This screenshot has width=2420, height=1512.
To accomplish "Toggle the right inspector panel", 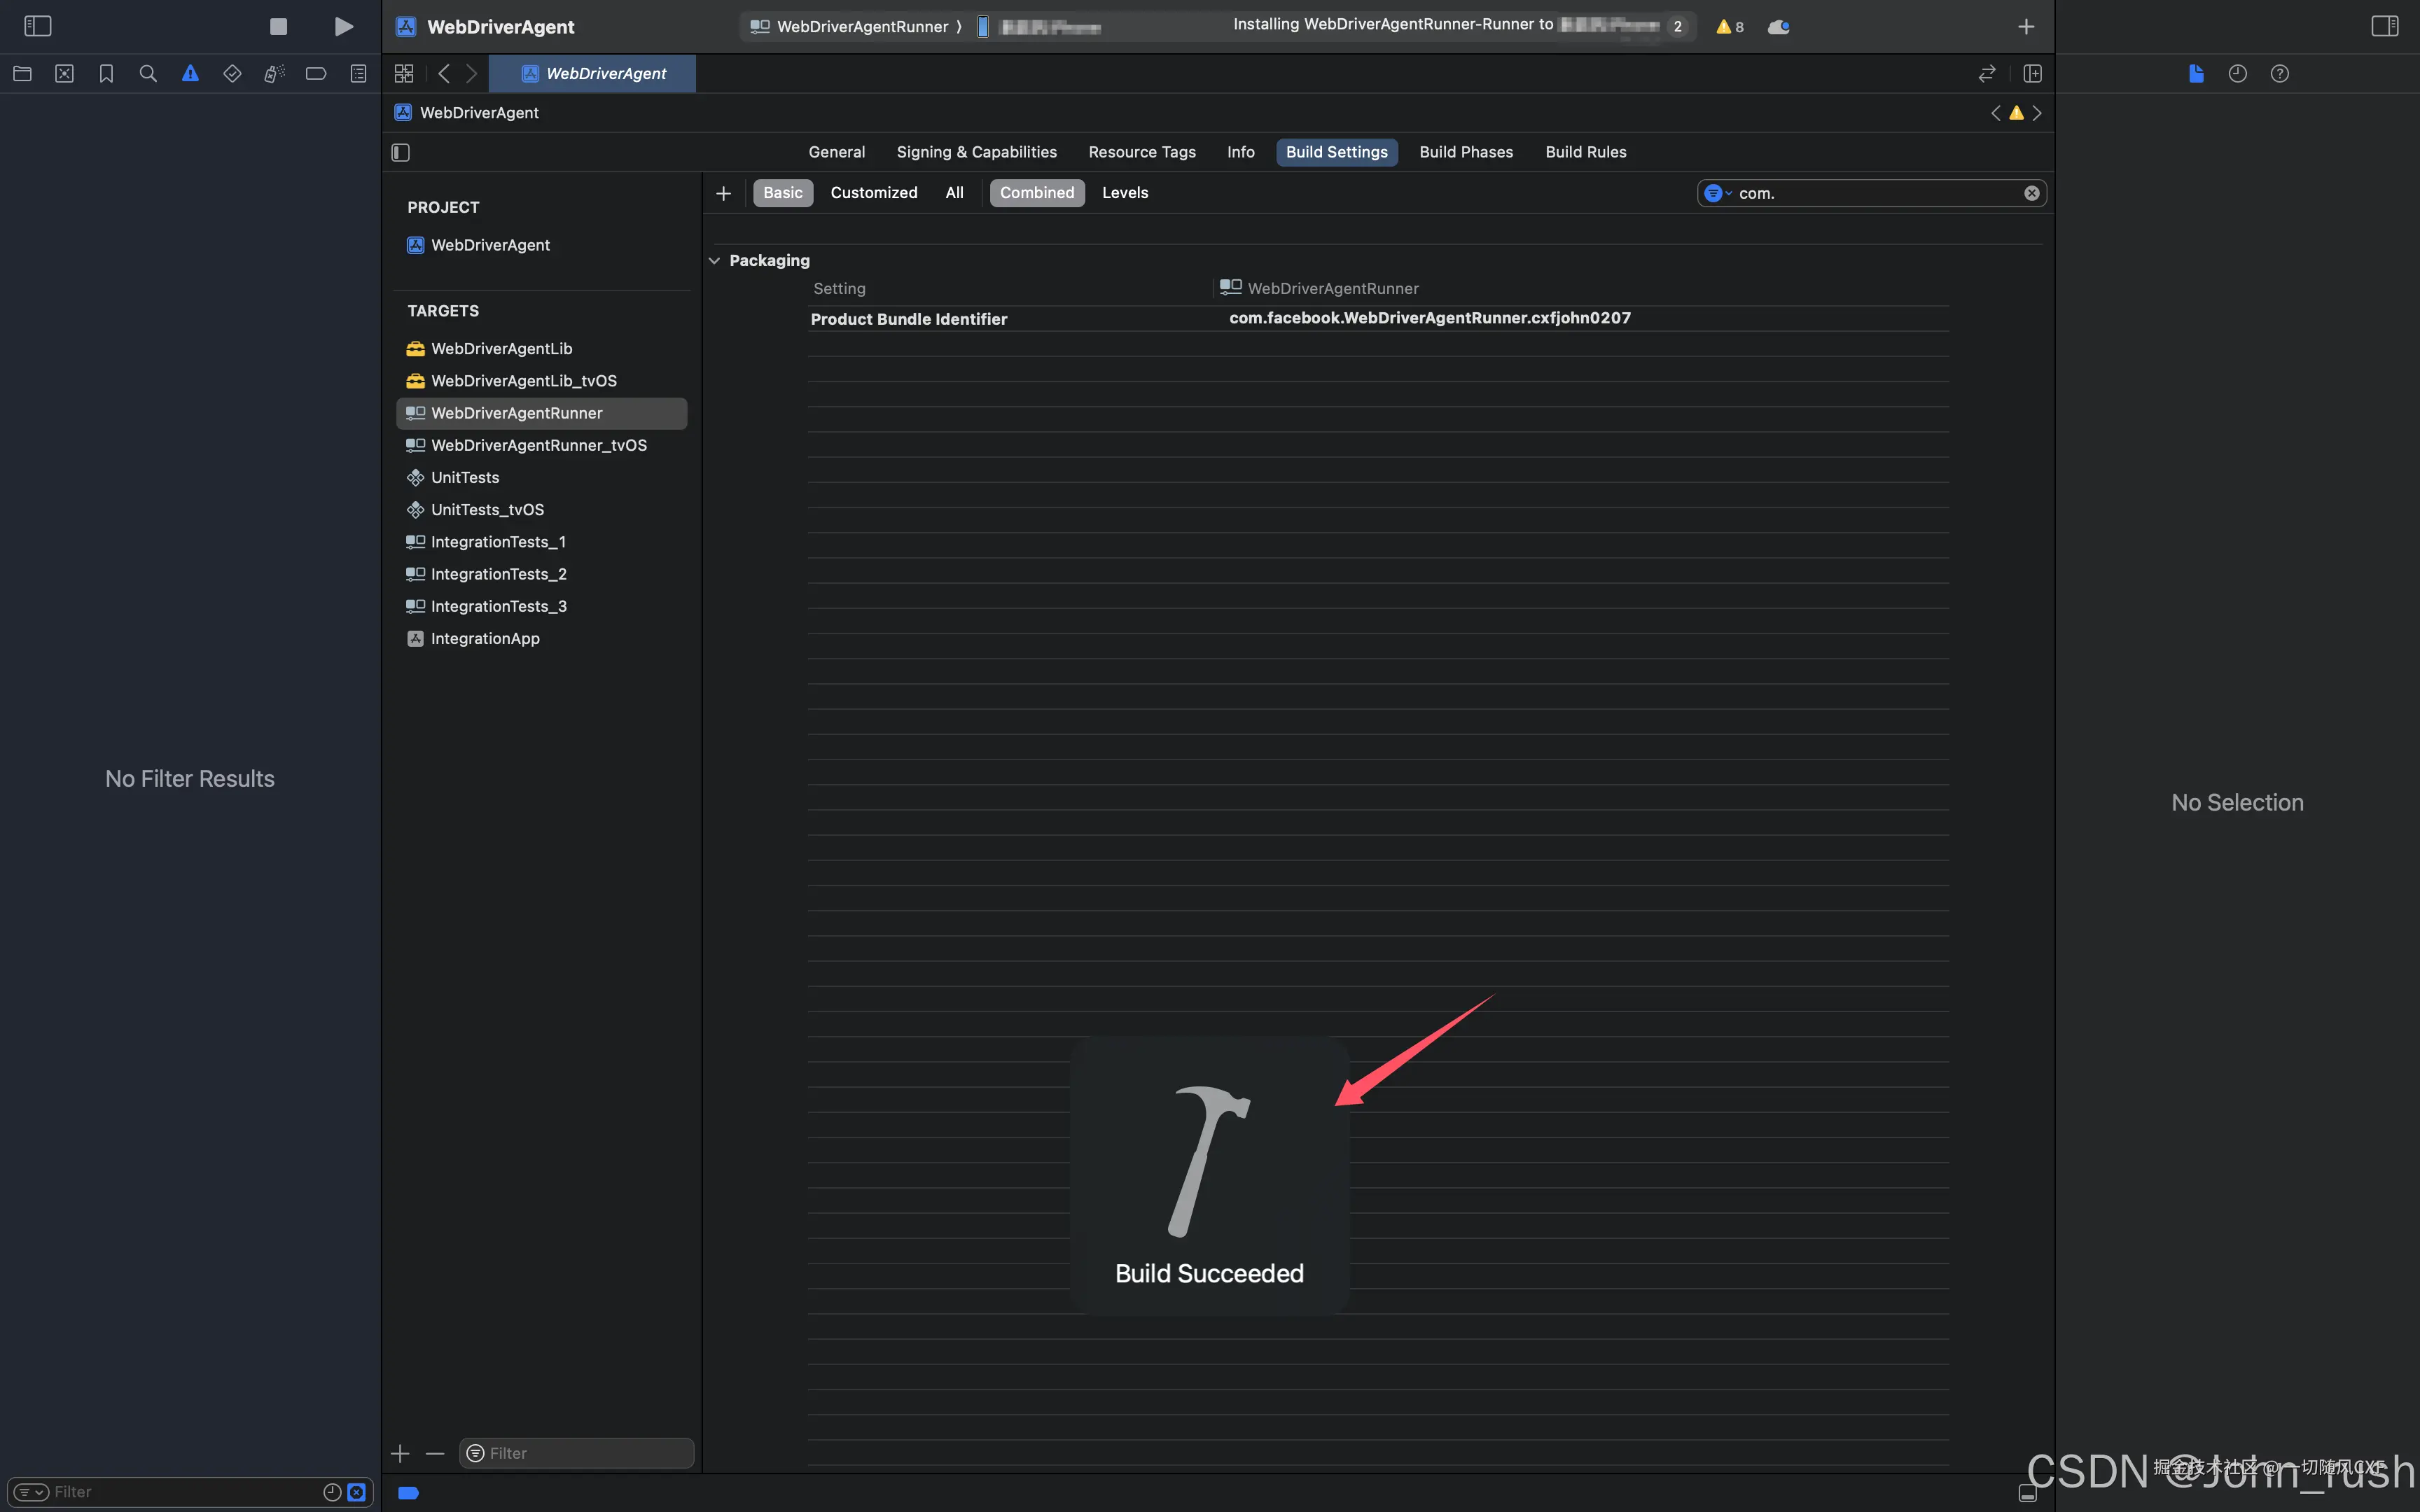I will (x=2384, y=27).
